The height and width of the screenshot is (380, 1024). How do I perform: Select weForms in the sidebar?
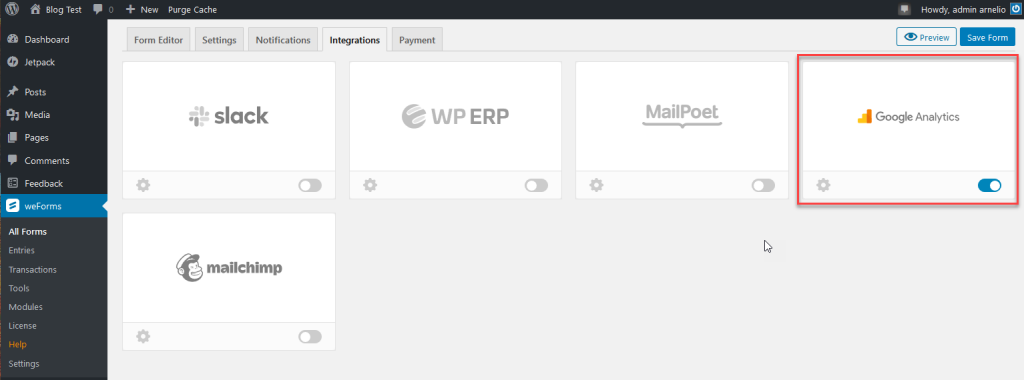tap(54, 206)
